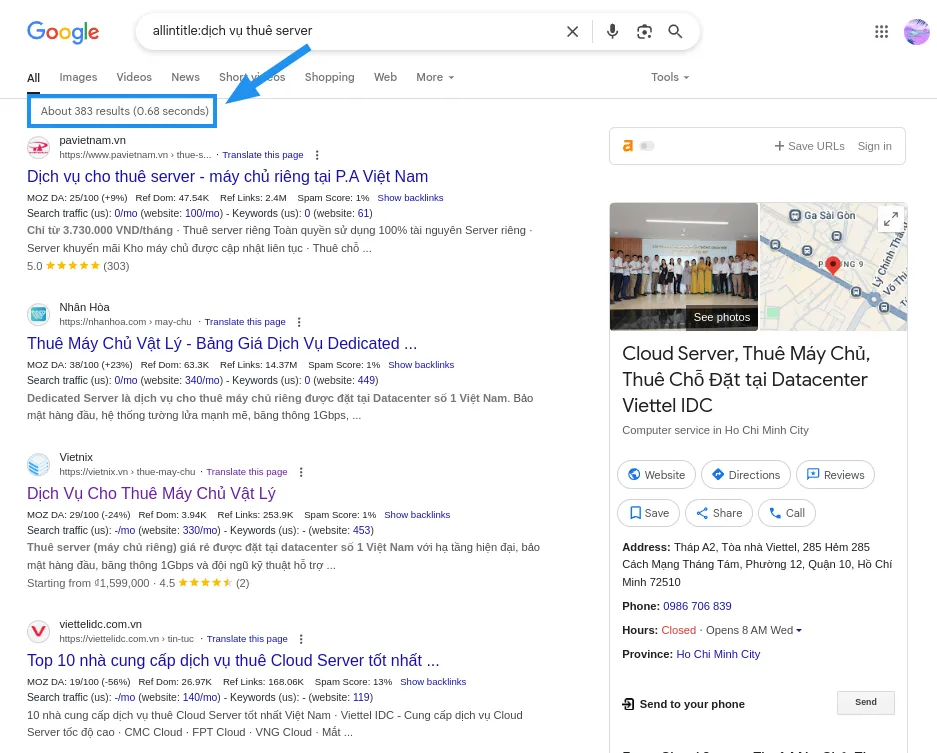Switch to the News tab
Viewport: 937px width, 753px height.
click(x=185, y=77)
